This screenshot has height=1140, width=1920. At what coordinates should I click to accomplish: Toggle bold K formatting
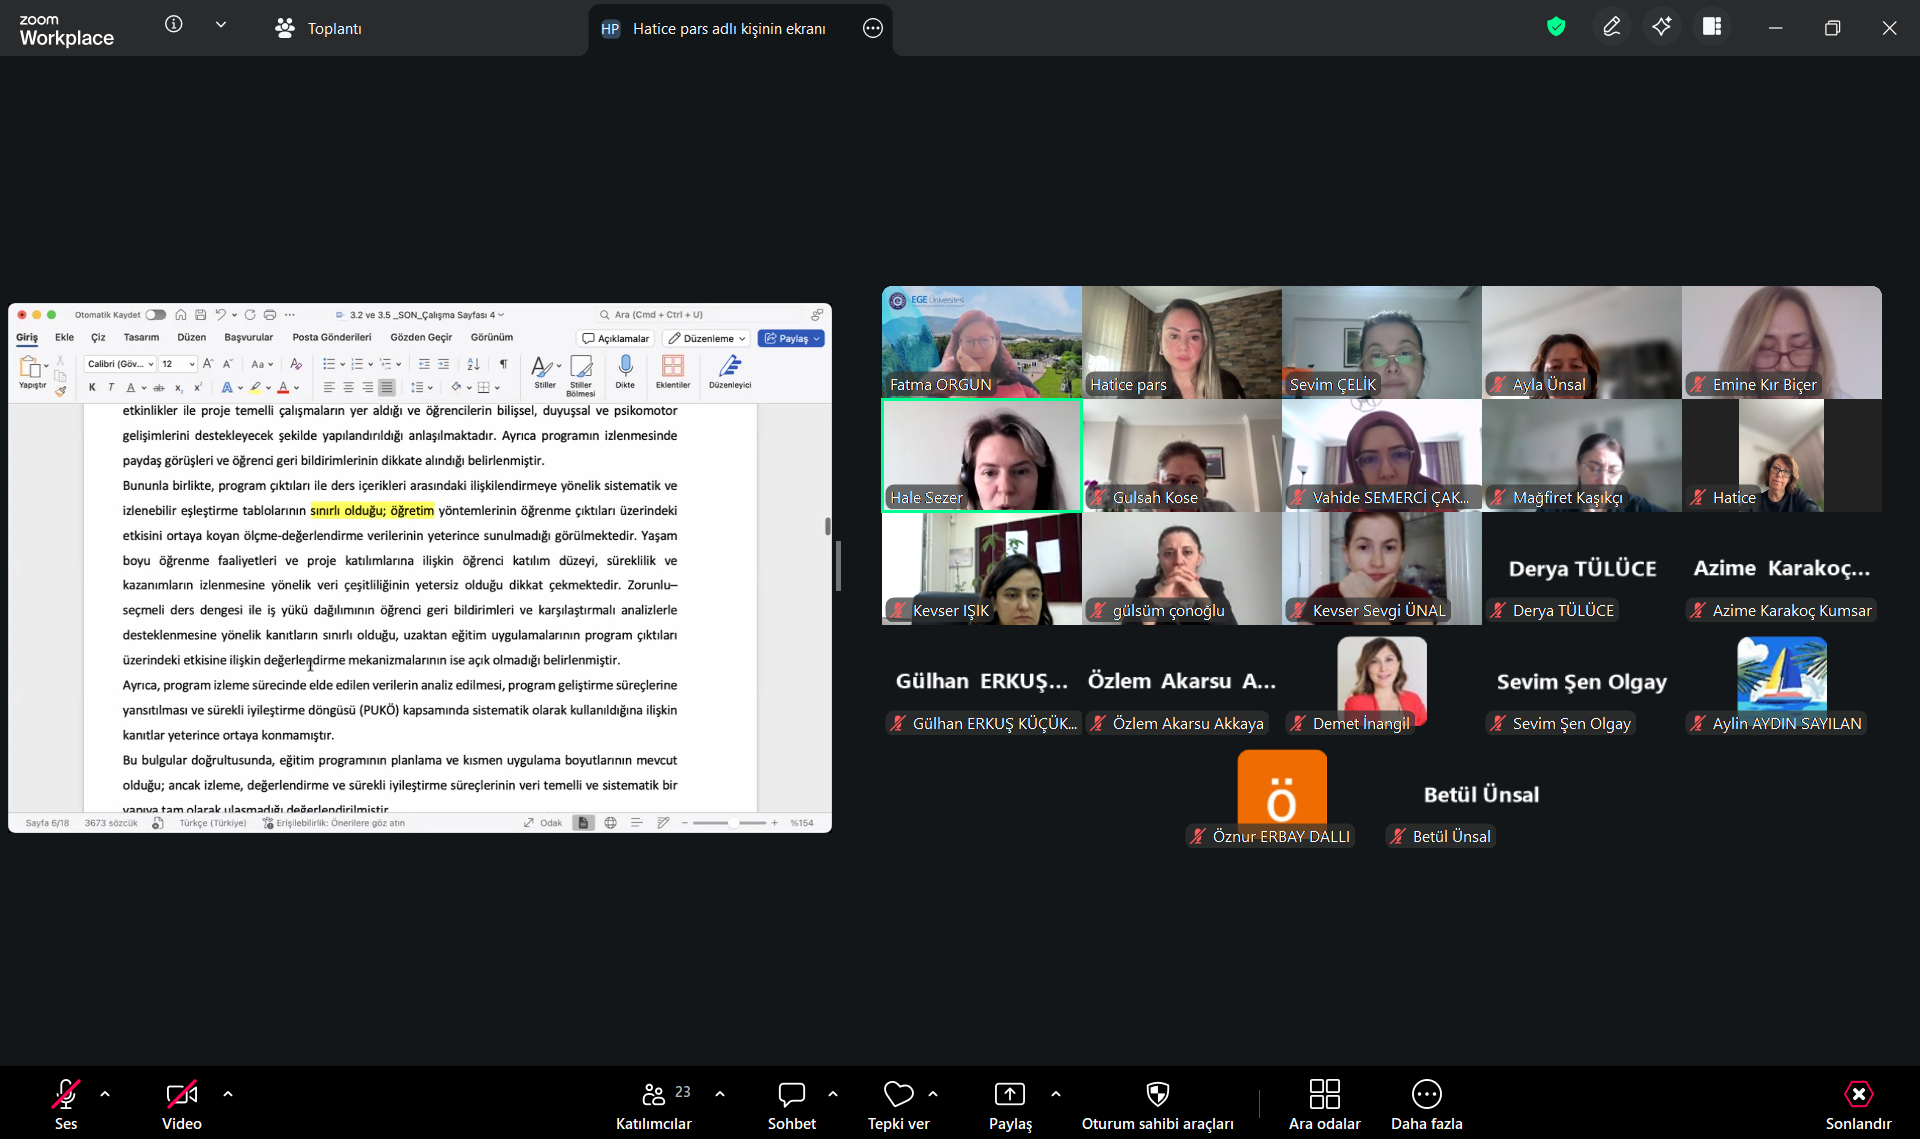click(92, 388)
